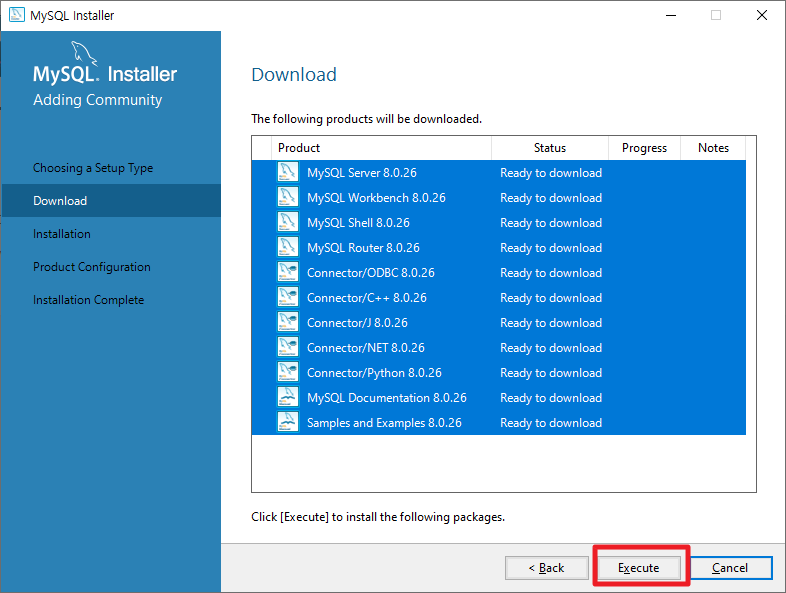Click the Execute button
786x593 pixels.
[639, 567]
